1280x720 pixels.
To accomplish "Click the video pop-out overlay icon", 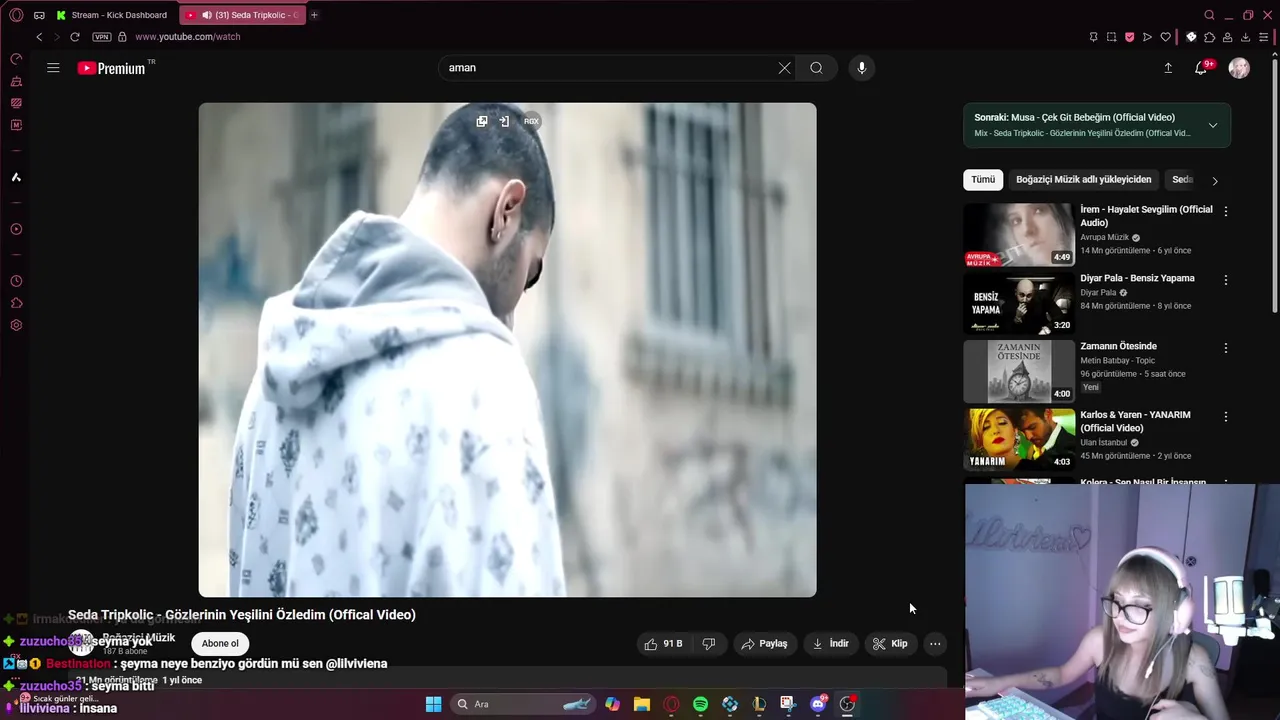I will pos(482,121).
